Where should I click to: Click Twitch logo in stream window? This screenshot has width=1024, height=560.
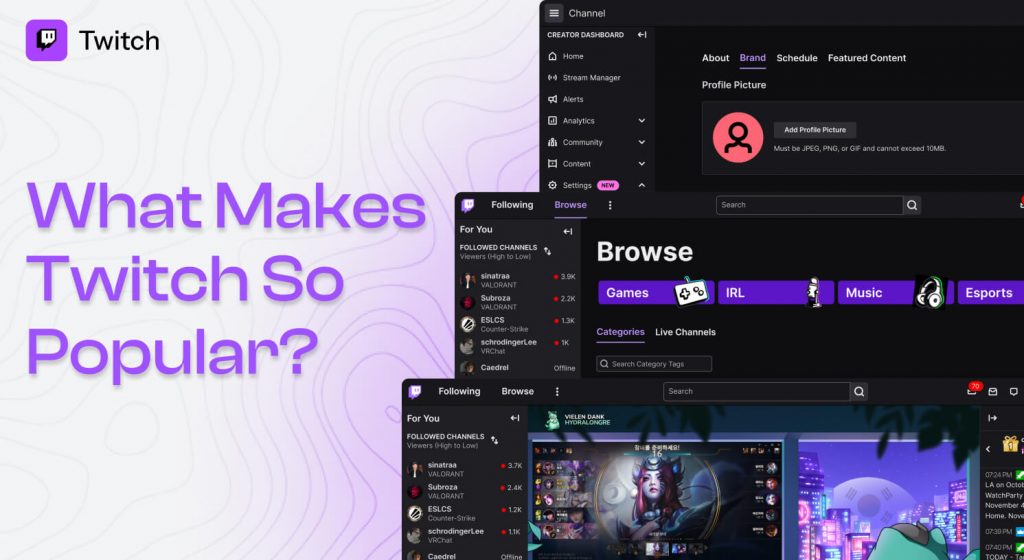(x=415, y=392)
